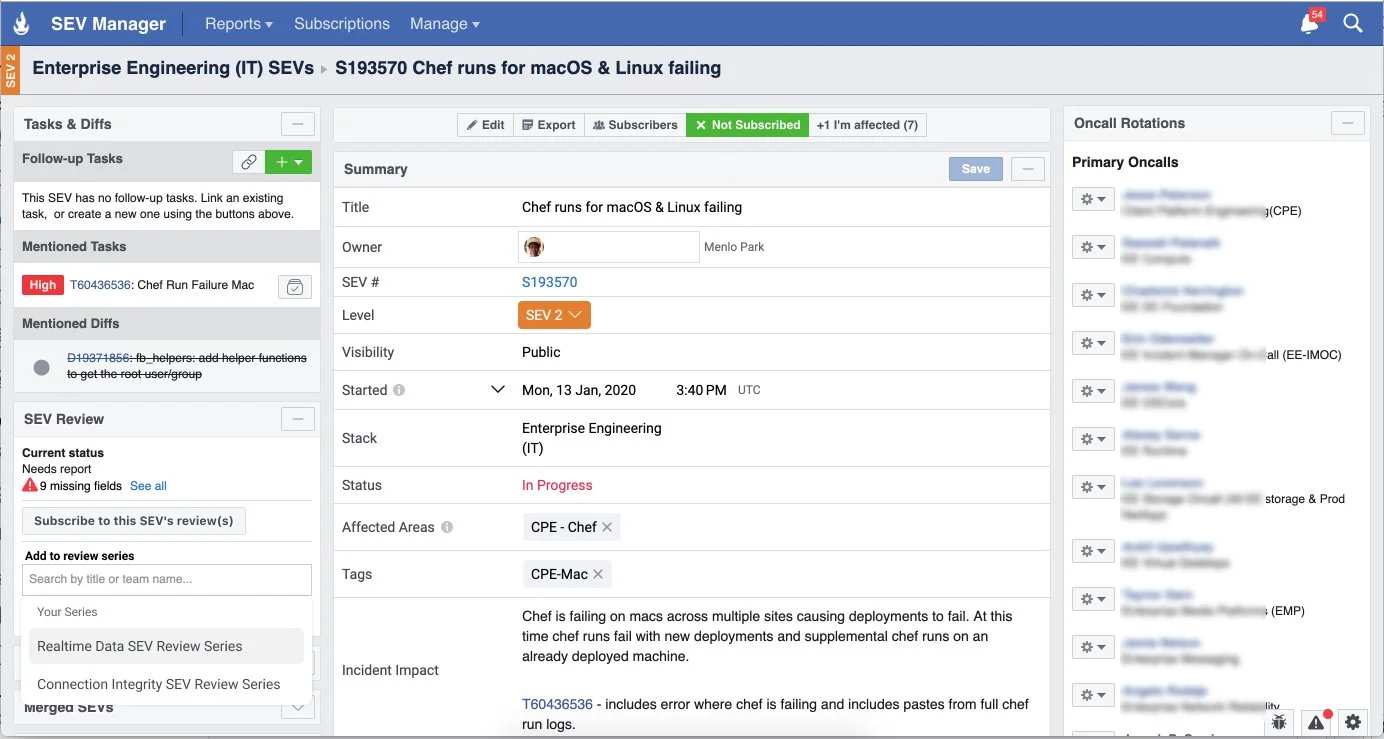Click the grey diff status circle

point(41,367)
